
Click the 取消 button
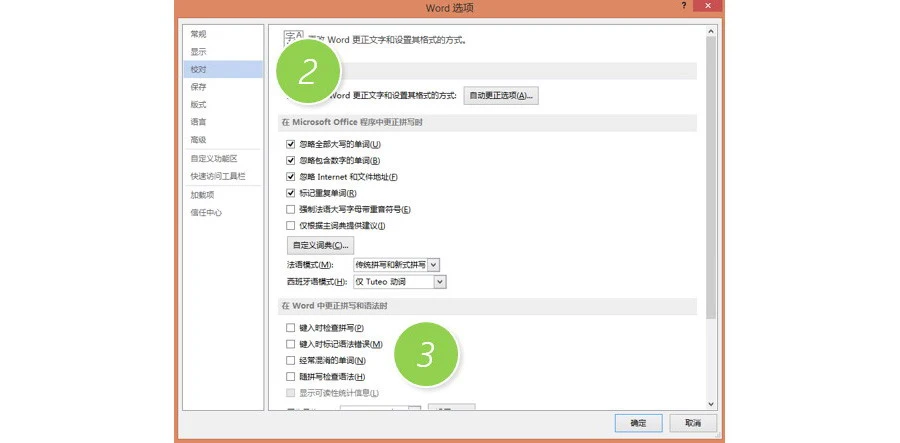point(693,423)
